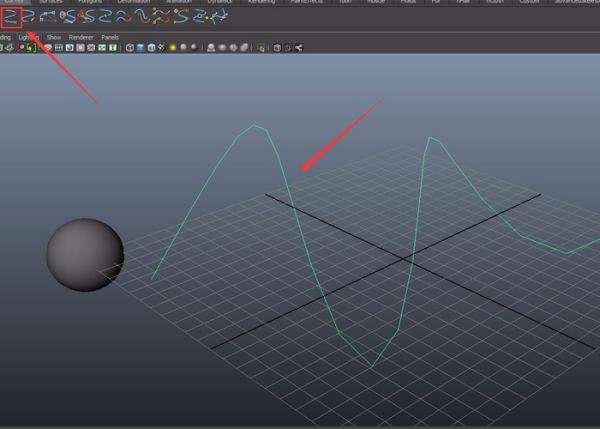Click the Rebuild Curve icon with yellow points
The height and width of the screenshot is (429, 600).
[161, 17]
